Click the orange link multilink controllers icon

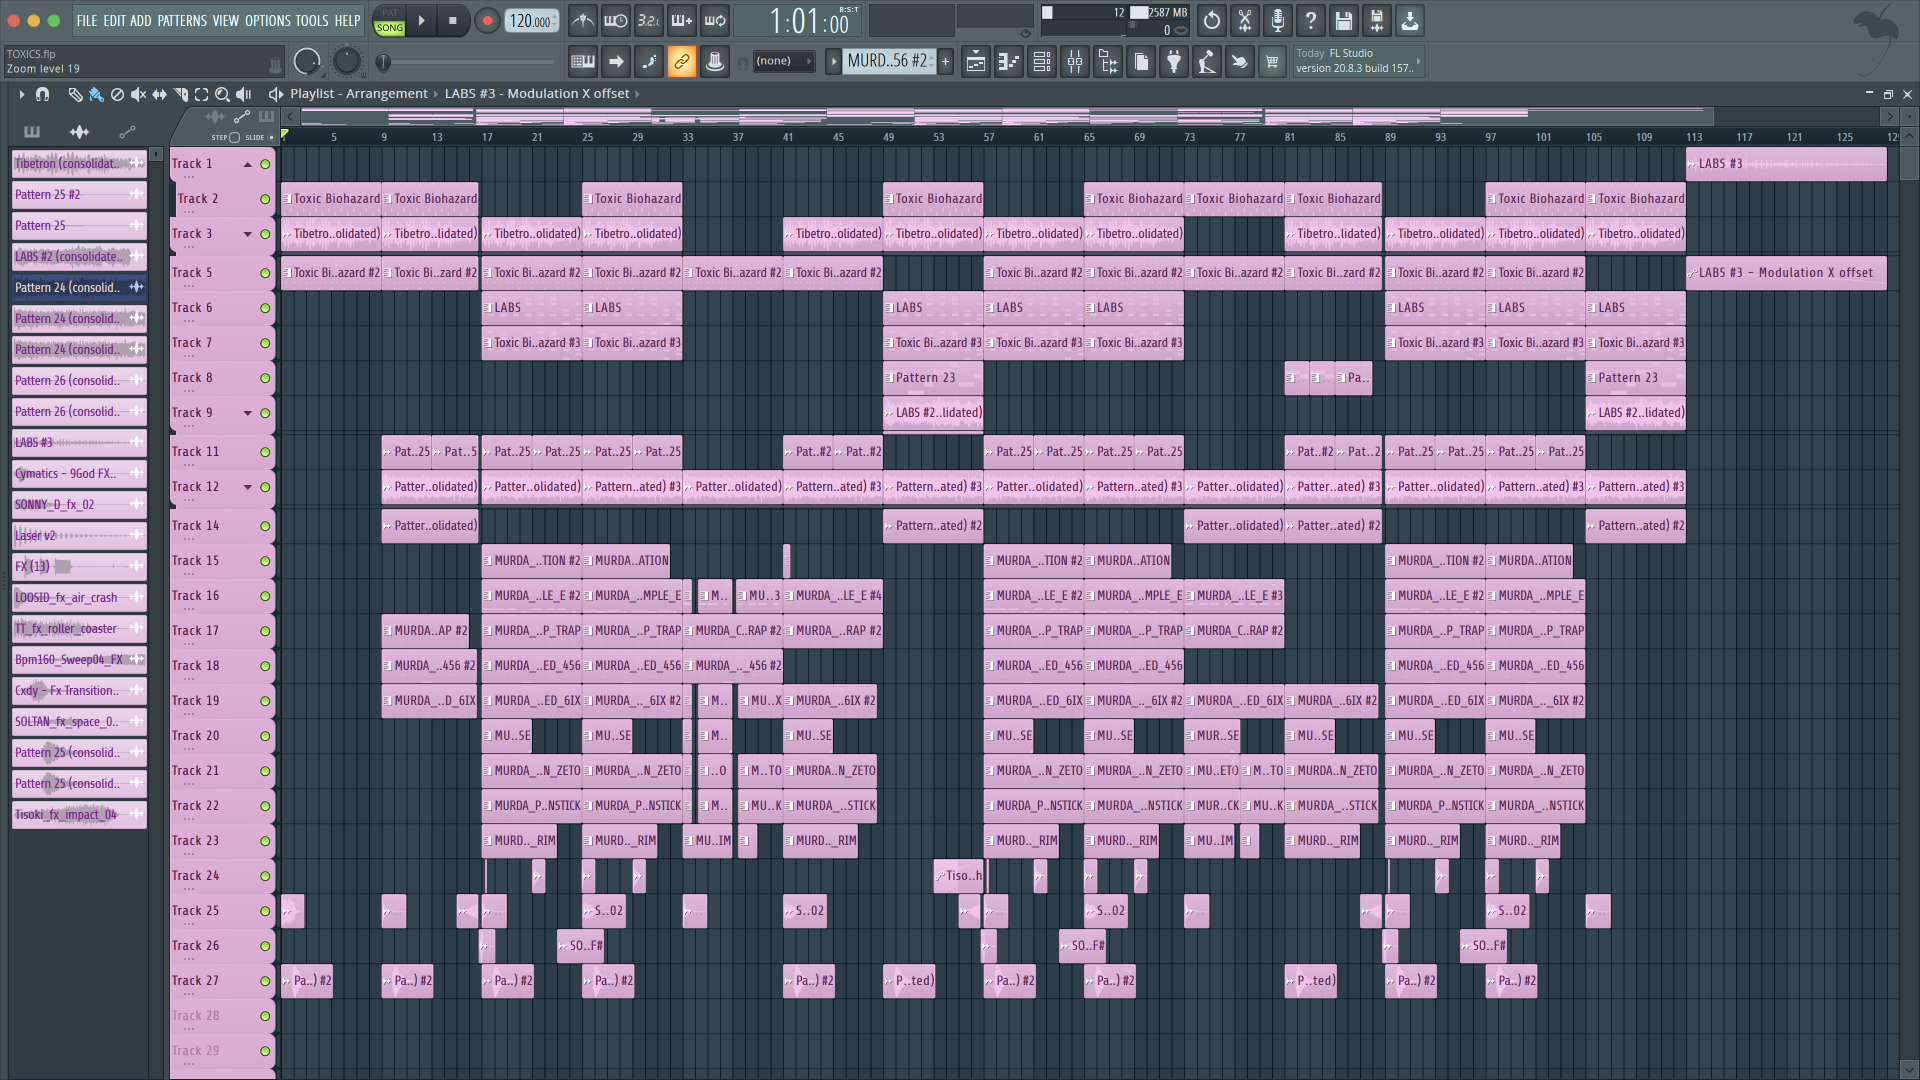click(682, 62)
